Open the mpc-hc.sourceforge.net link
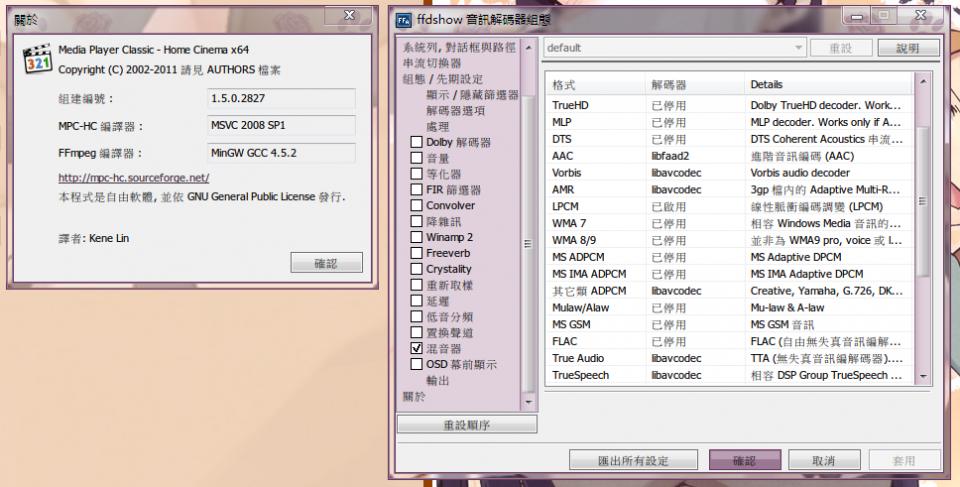This screenshot has height=487, width=960. tap(133, 178)
